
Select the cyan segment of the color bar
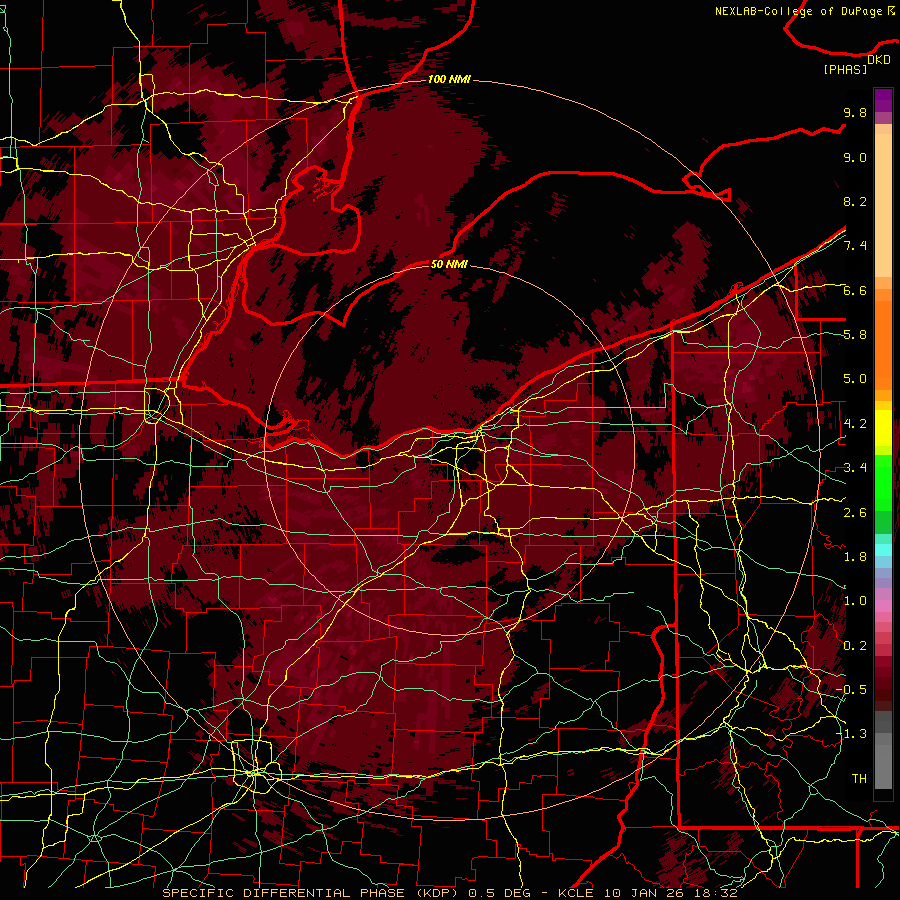pyautogui.click(x=883, y=549)
